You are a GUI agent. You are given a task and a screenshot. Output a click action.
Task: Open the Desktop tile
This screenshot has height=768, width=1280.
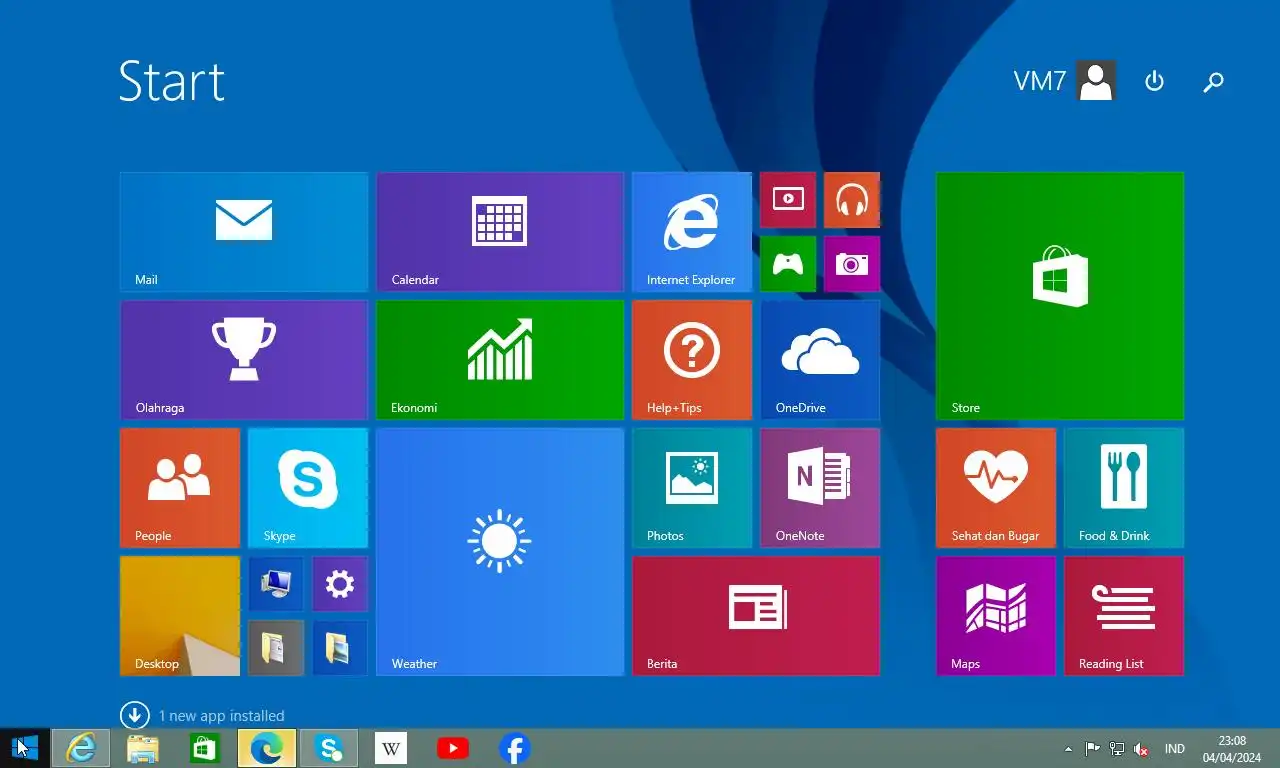(180, 616)
